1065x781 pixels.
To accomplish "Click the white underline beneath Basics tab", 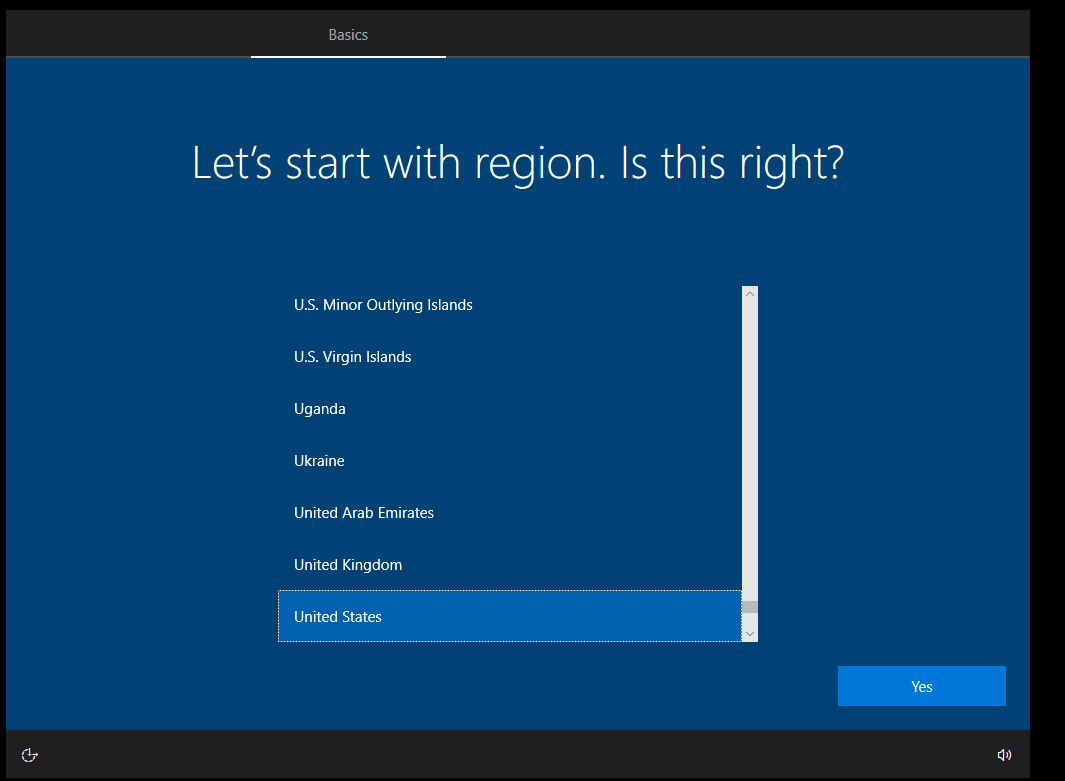I will [x=348, y=57].
